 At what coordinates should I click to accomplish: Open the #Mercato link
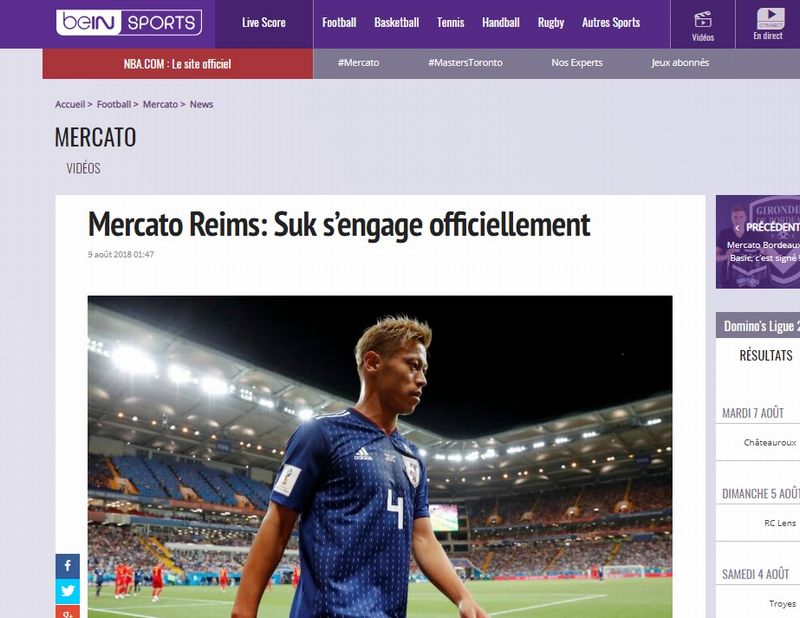tap(358, 63)
